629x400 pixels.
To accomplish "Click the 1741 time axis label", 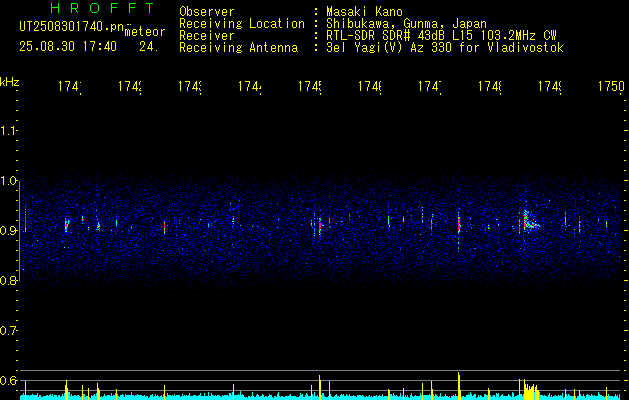I will (70, 86).
